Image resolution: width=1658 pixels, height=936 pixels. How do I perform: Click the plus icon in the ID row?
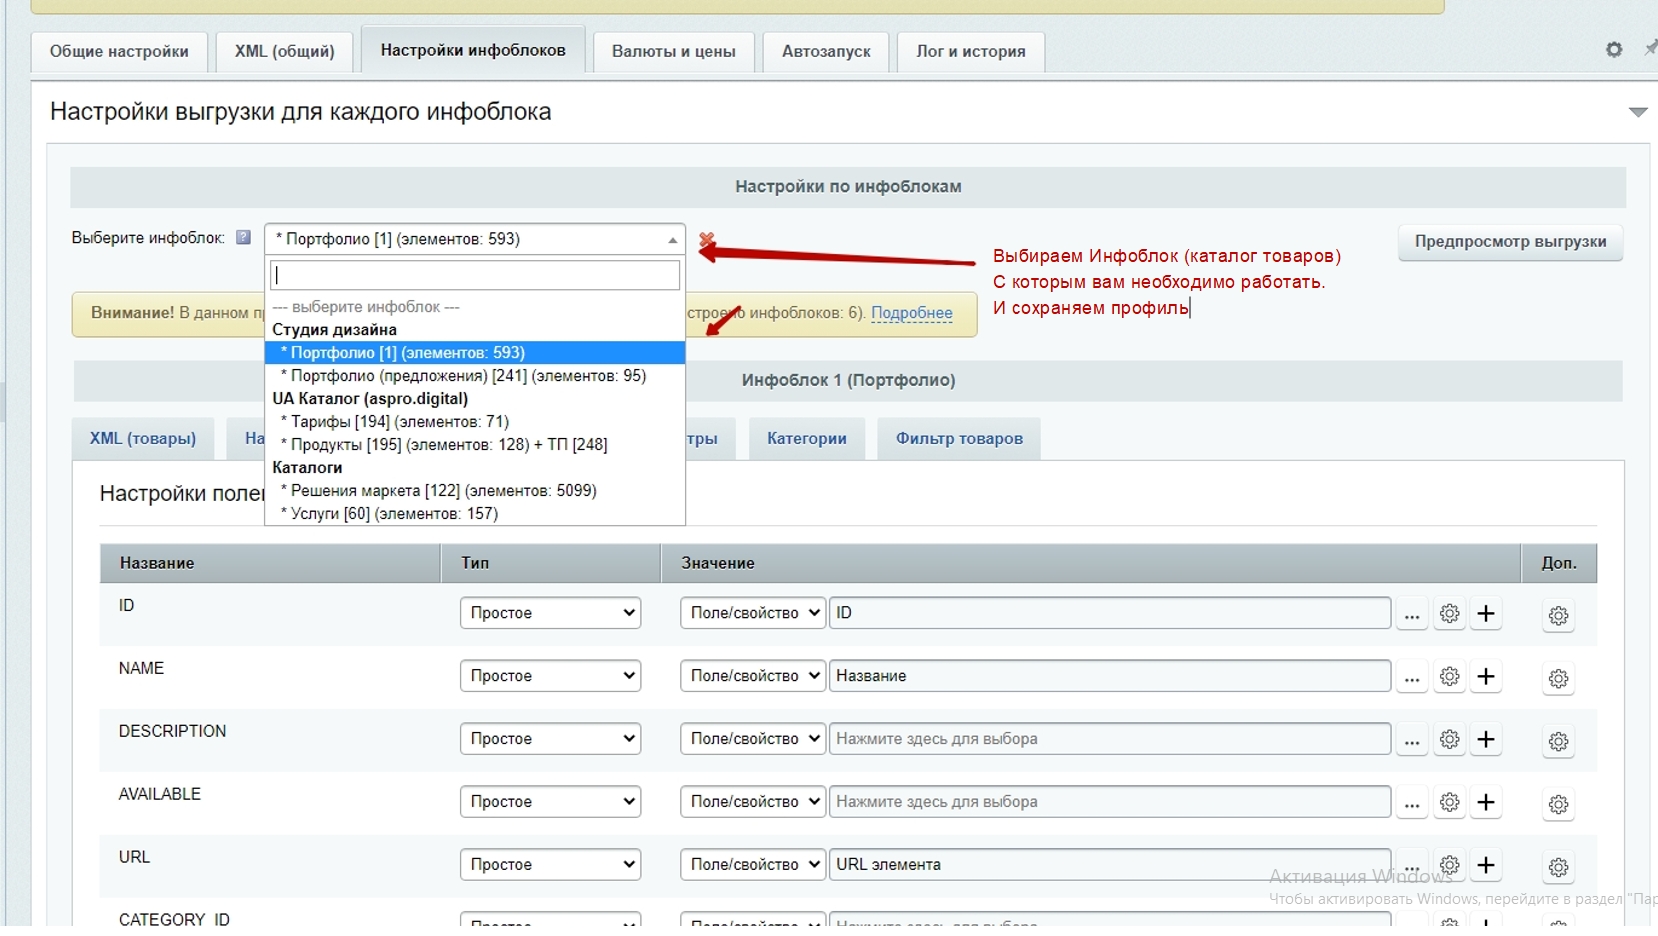1486,613
